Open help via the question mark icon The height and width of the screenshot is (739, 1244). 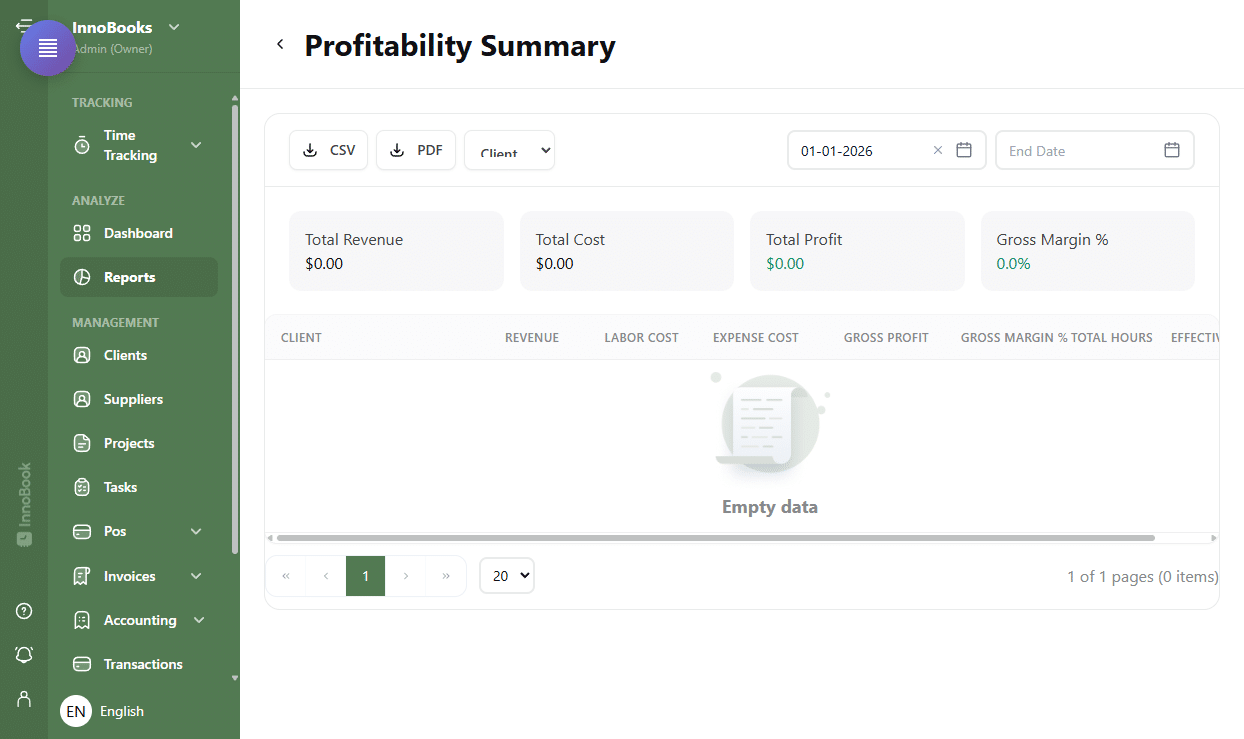[24, 611]
